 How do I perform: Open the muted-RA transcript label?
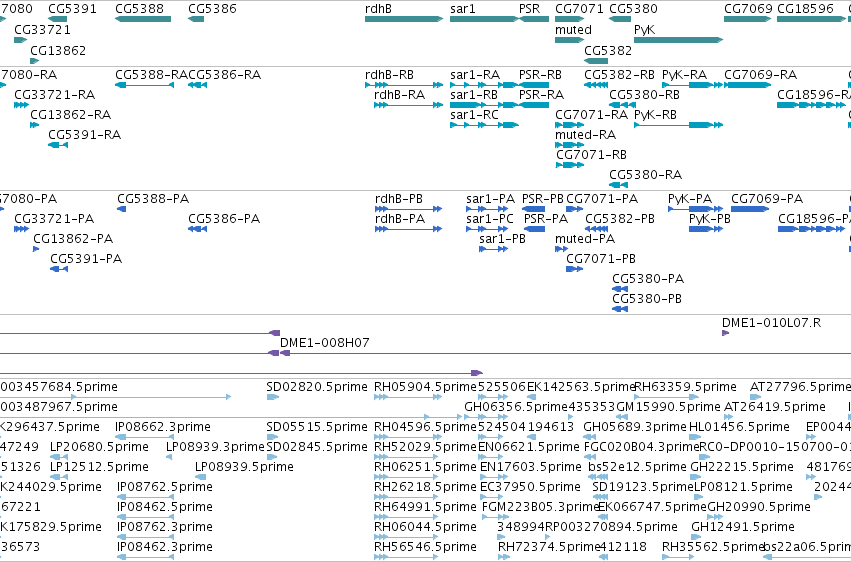(585, 135)
